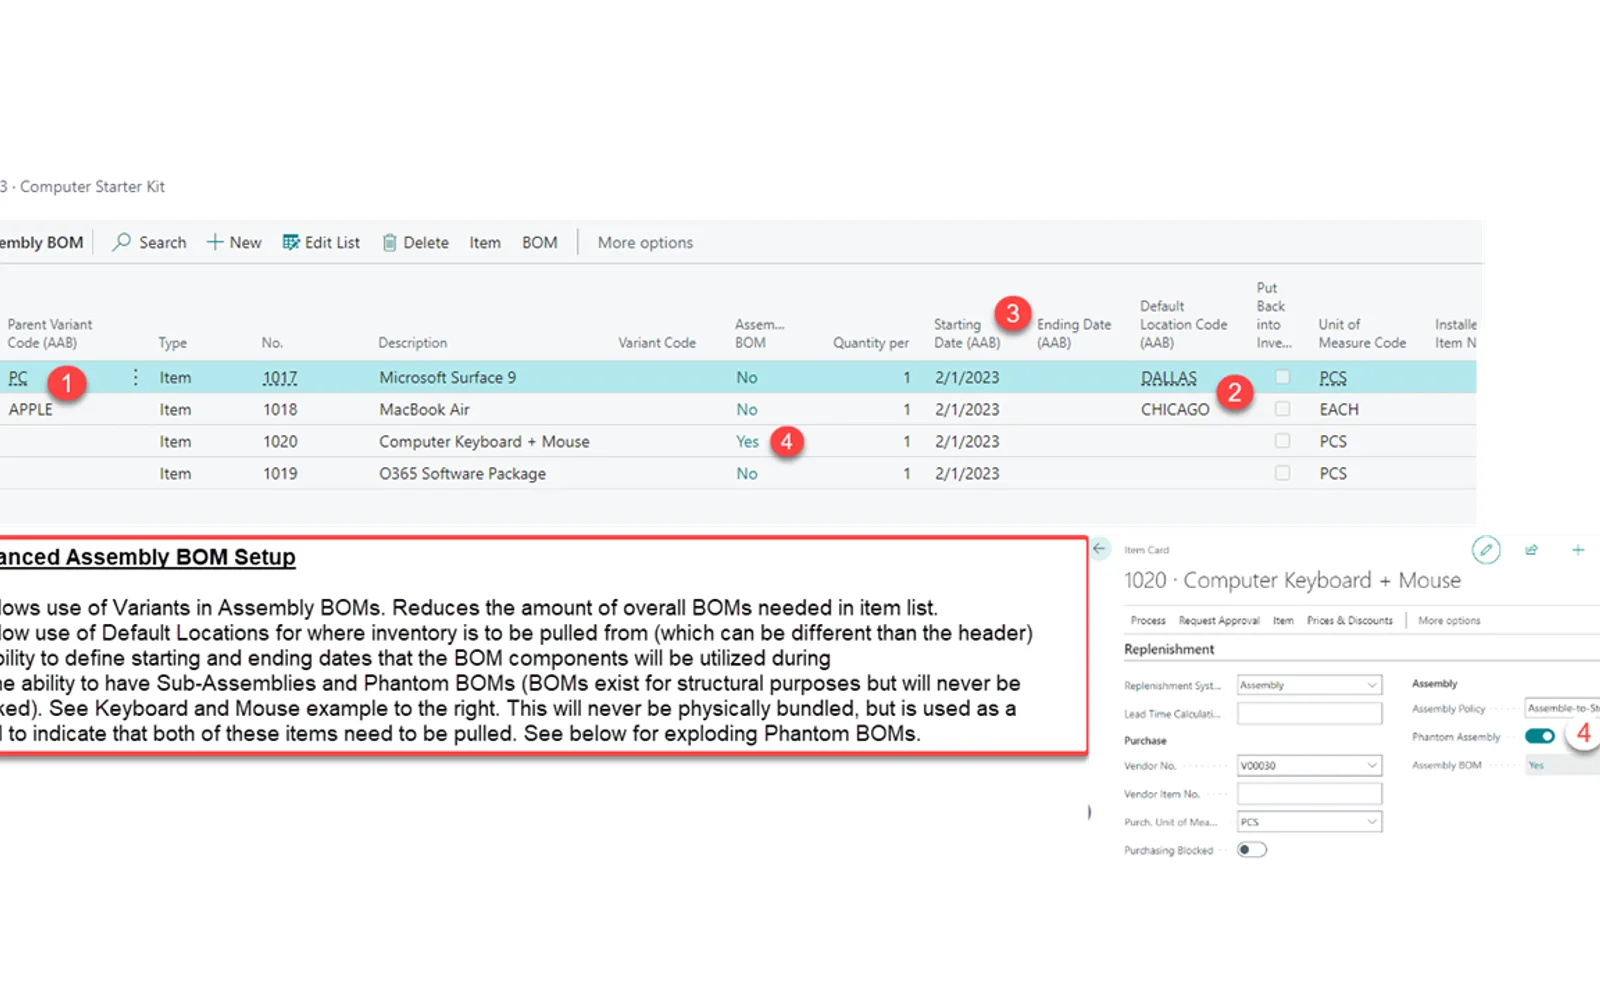Open the BOM menu in toolbar
Screen dimensions: 1600x1000
[x=539, y=242]
